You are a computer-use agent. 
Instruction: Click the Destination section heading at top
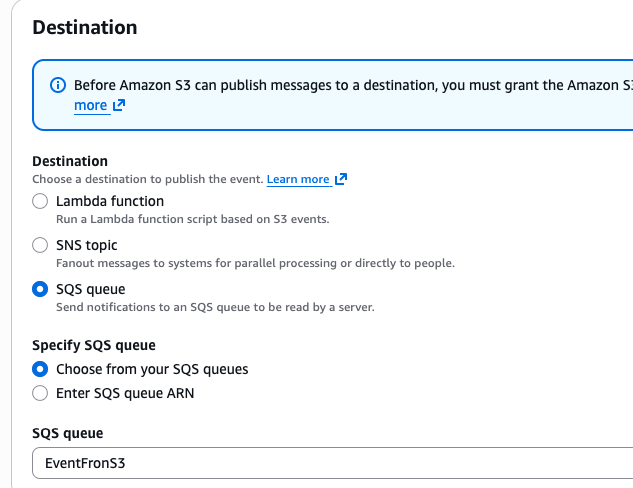85,27
